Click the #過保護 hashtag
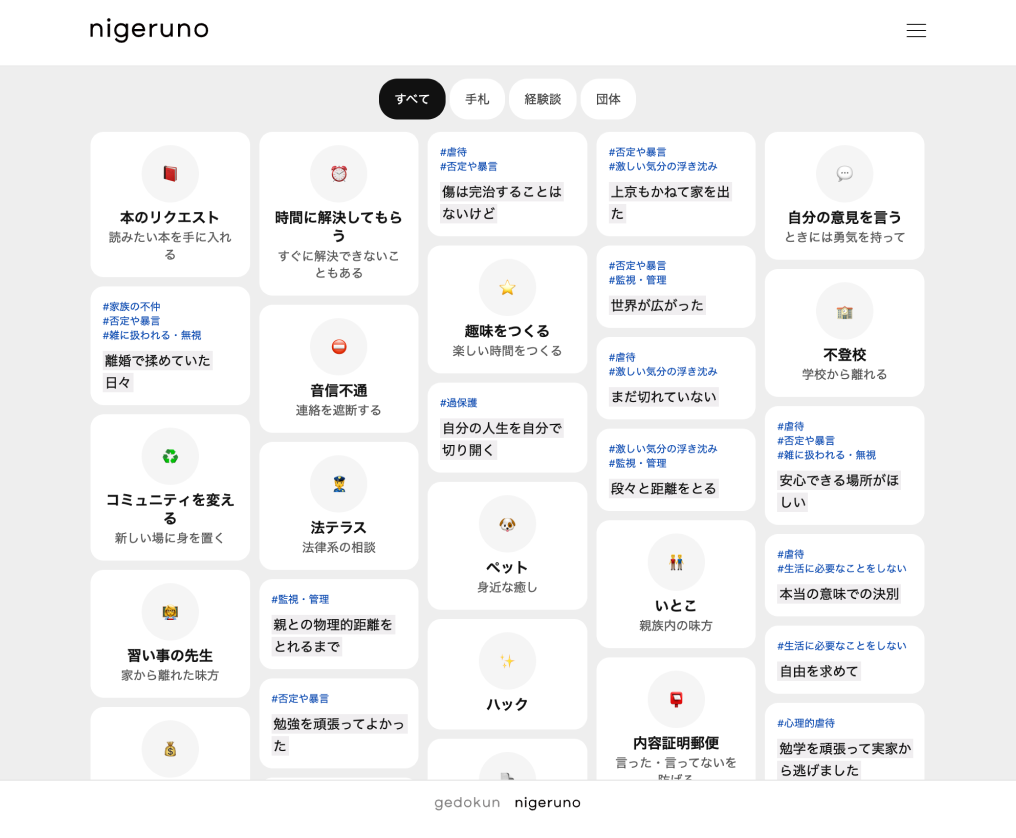Viewport: 1016px width, 838px height. (x=459, y=403)
